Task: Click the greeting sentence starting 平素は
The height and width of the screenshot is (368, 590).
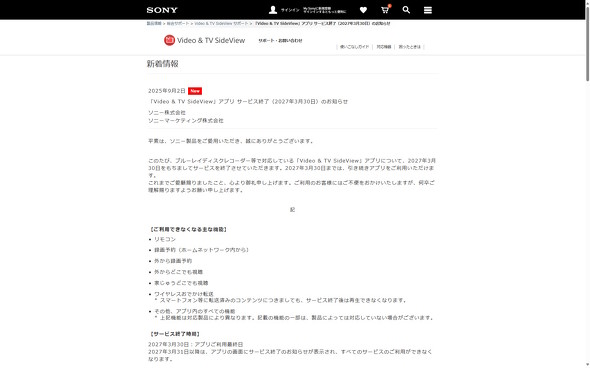Action: [x=231, y=141]
